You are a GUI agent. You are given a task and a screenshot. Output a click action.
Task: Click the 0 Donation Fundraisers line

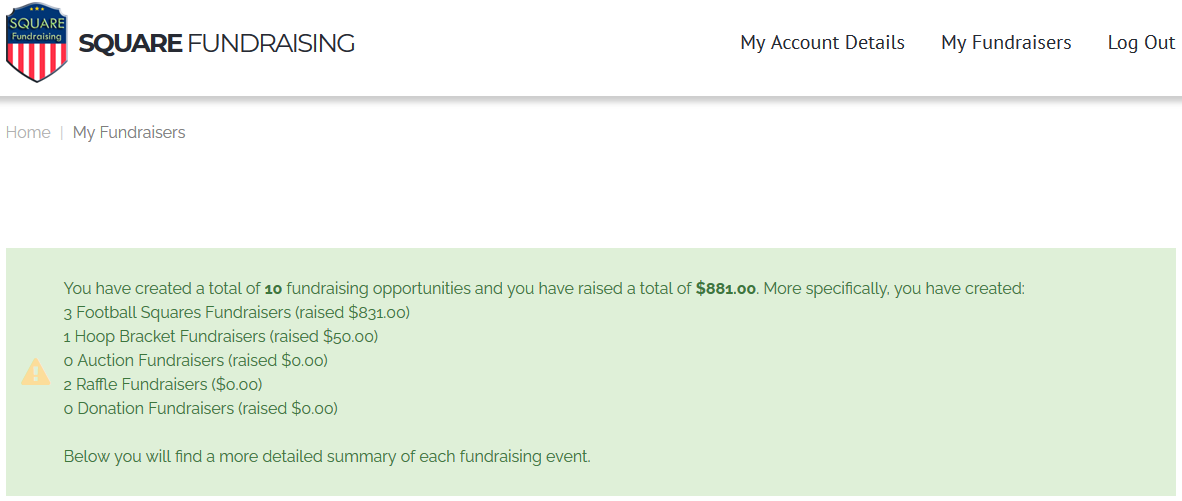click(200, 409)
